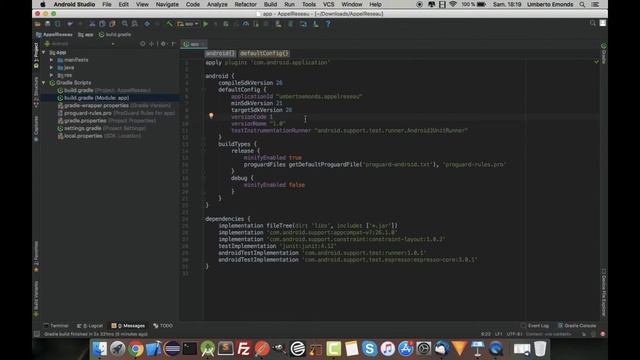Click the Make Project hammer icon
Image resolution: width=640 pixels, height=360 pixels.
point(169,24)
